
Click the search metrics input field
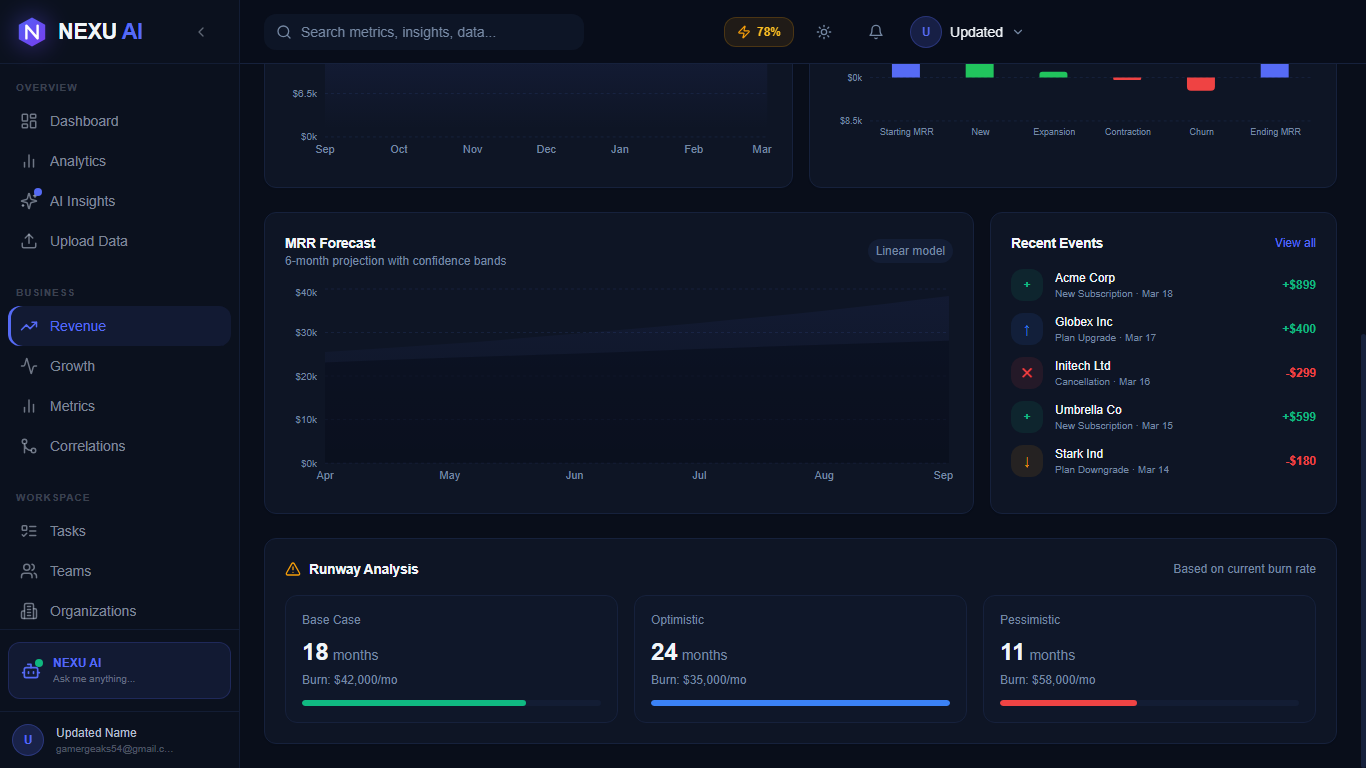423,31
